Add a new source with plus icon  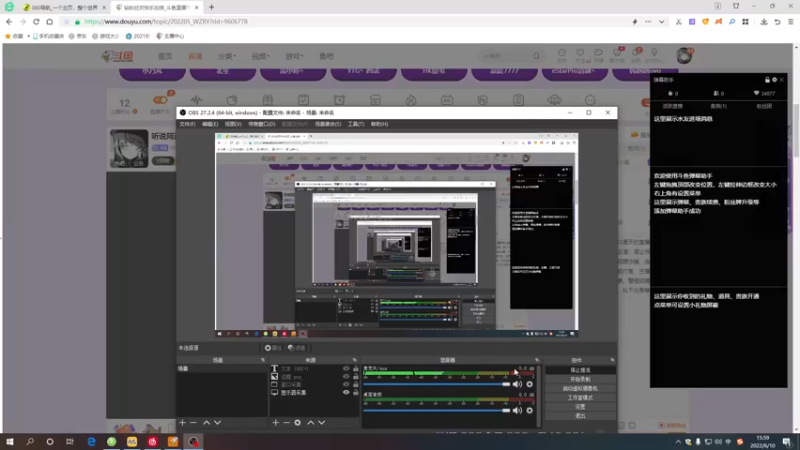pos(276,422)
